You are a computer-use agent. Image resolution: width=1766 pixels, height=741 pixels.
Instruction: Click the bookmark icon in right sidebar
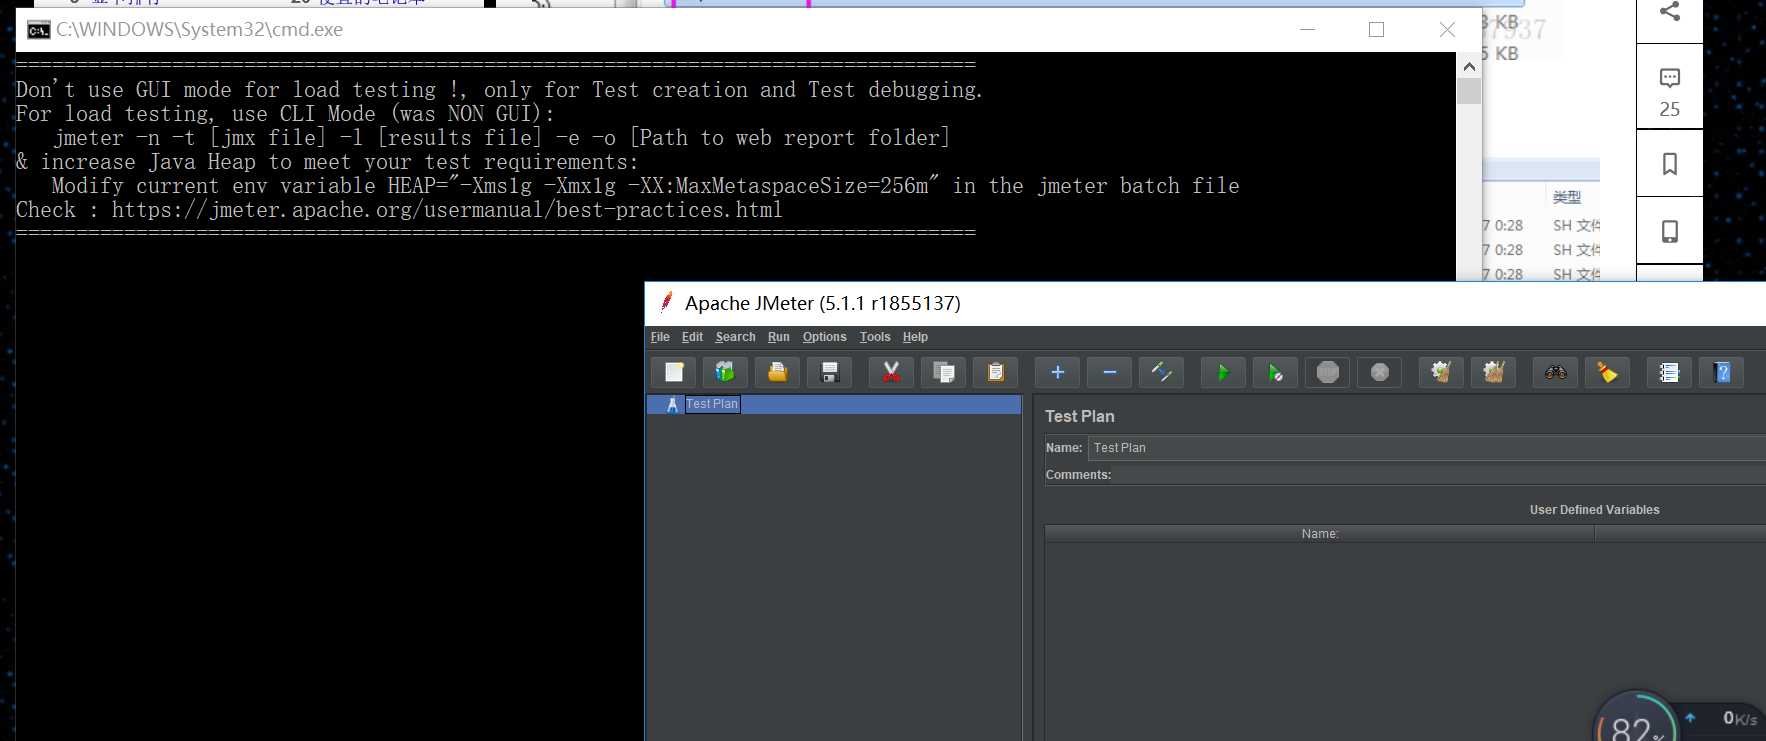coord(1670,164)
